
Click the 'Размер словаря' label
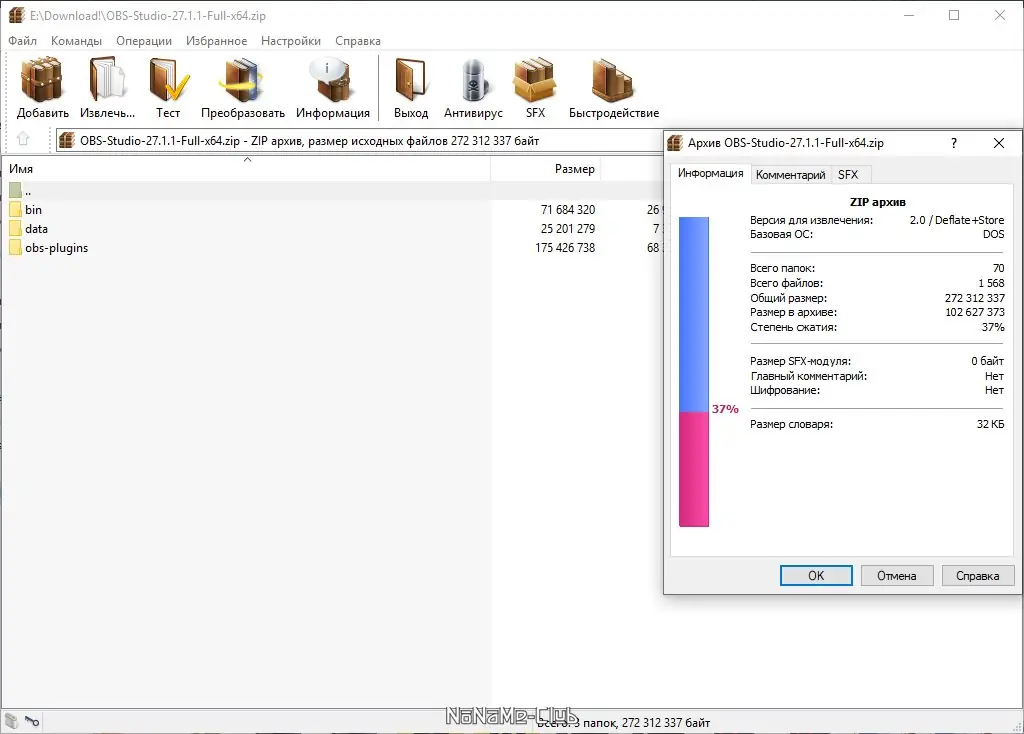(x=791, y=424)
